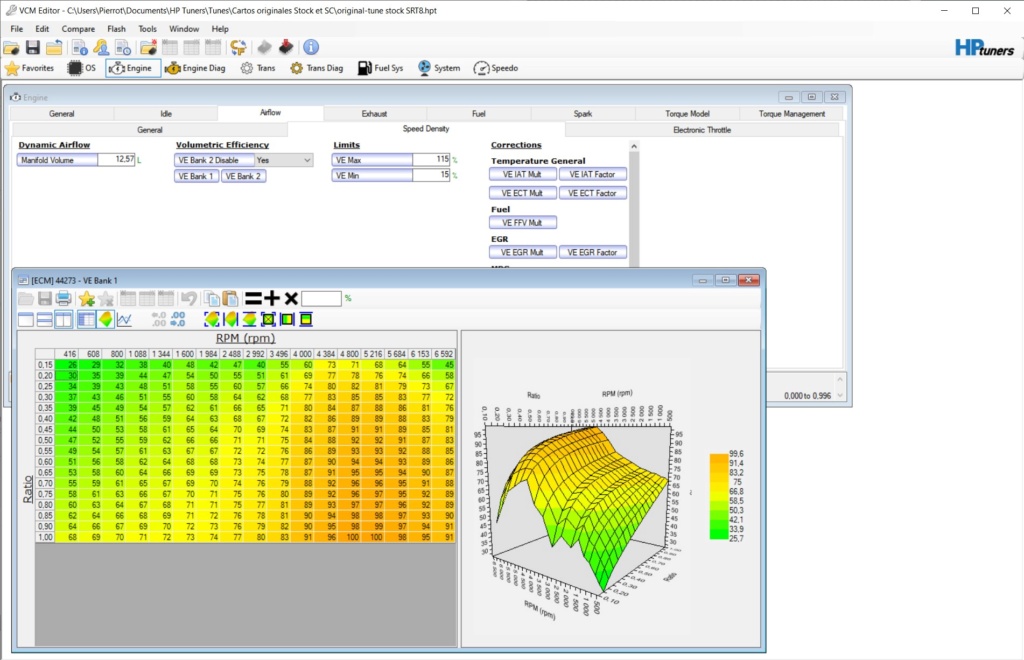Screen dimensions: 1024x660
Task: Open the Electronic Throttle sub-tab
Action: point(702,130)
